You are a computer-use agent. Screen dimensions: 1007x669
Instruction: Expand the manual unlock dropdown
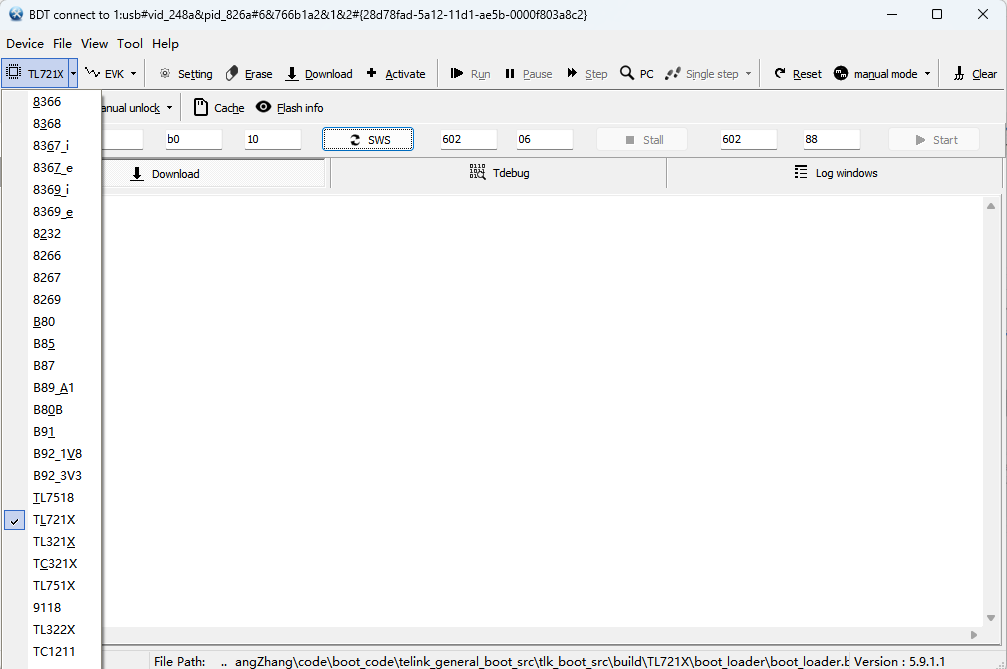coord(170,108)
